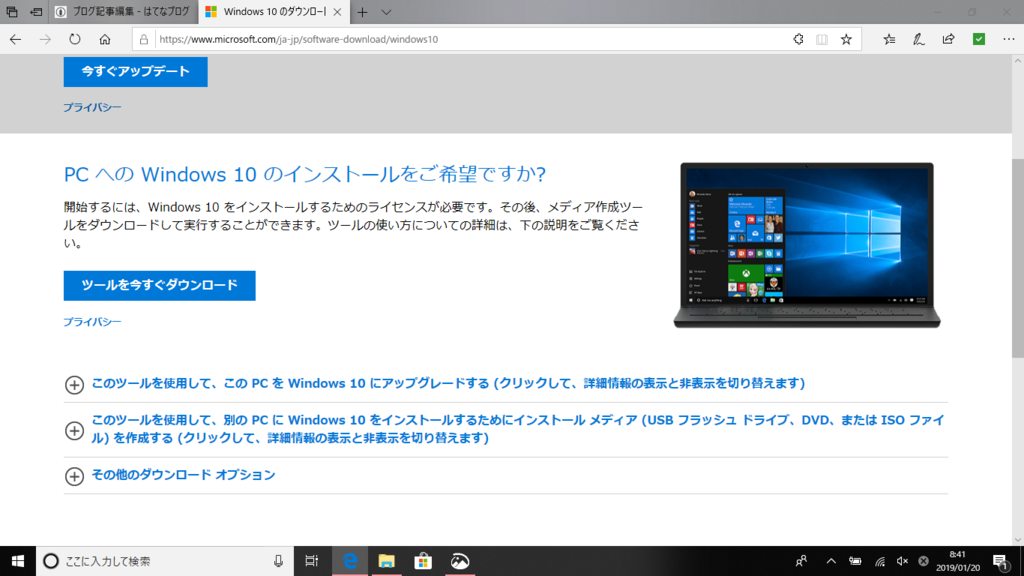This screenshot has height=576, width=1024.
Task: Click the green checkmark extension icon
Action: point(978,39)
